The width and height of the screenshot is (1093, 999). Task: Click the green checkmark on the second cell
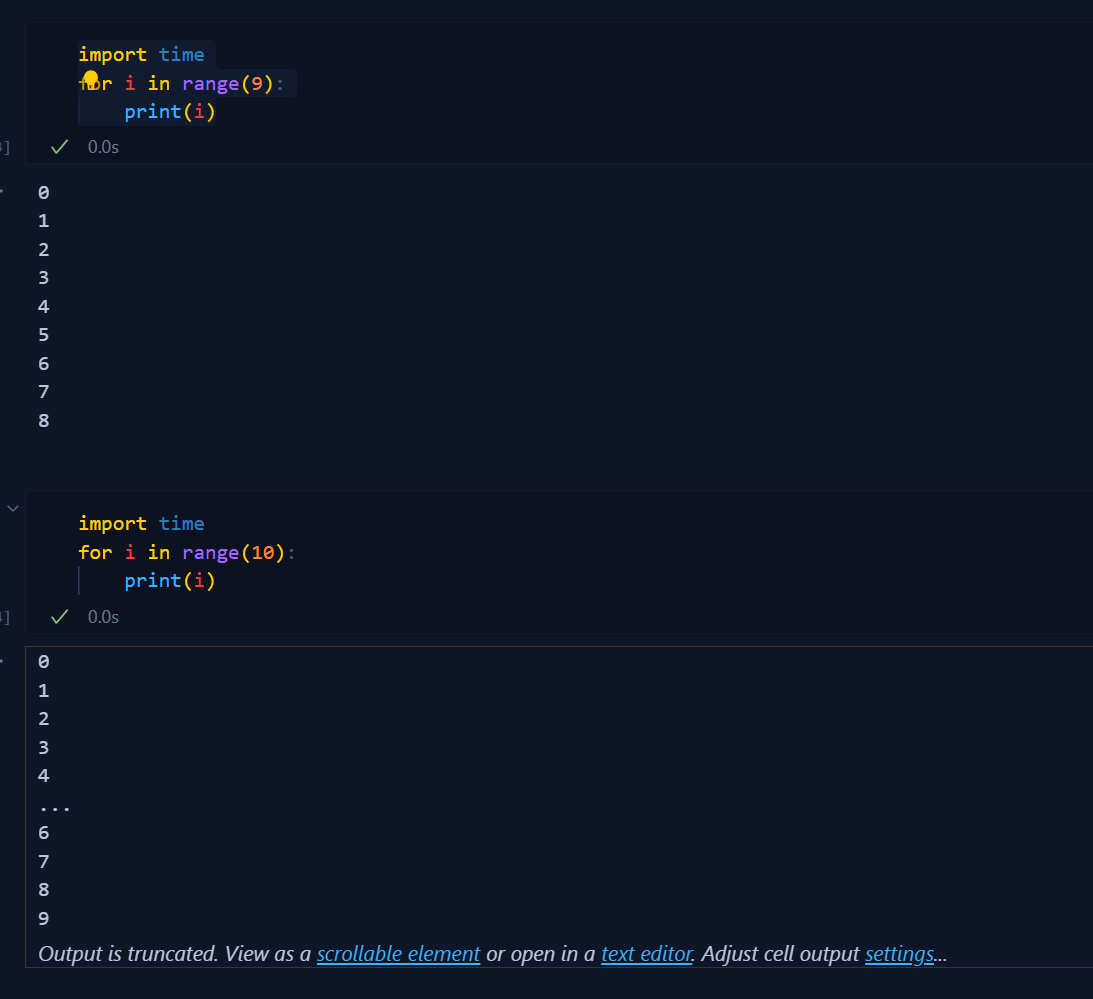coord(58,616)
